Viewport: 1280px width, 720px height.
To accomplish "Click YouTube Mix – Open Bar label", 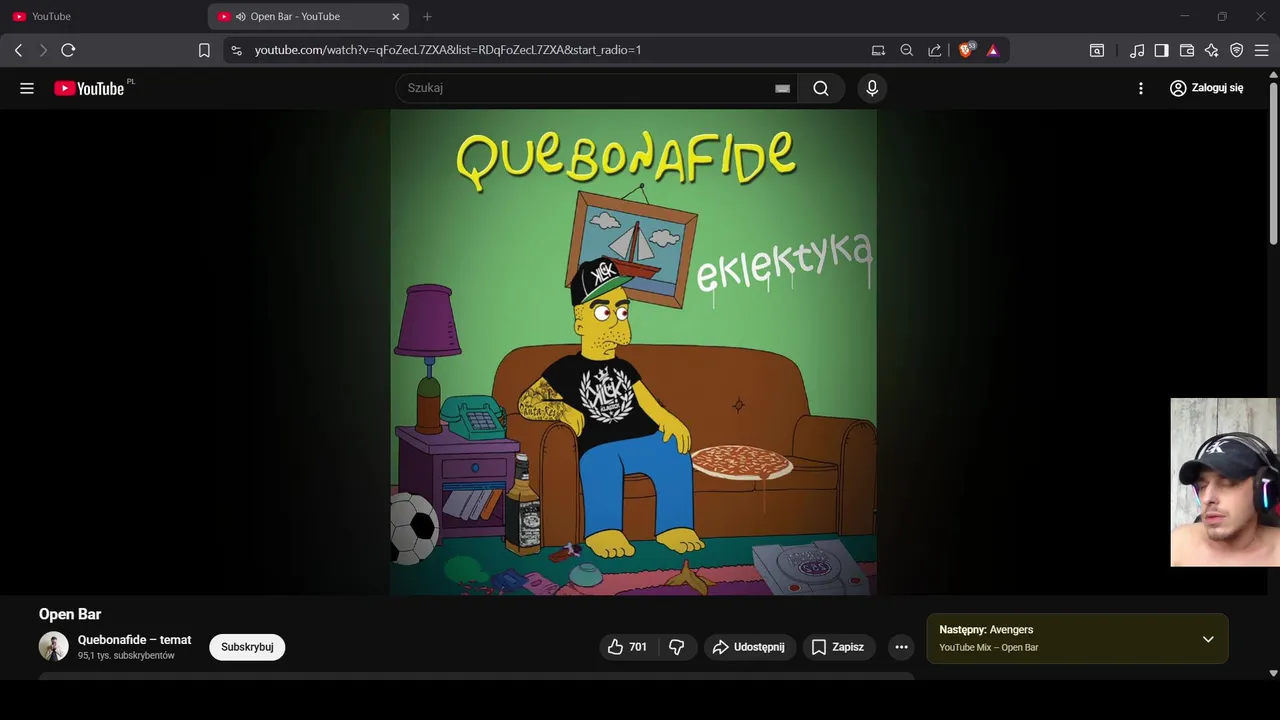I will pyautogui.click(x=989, y=648).
